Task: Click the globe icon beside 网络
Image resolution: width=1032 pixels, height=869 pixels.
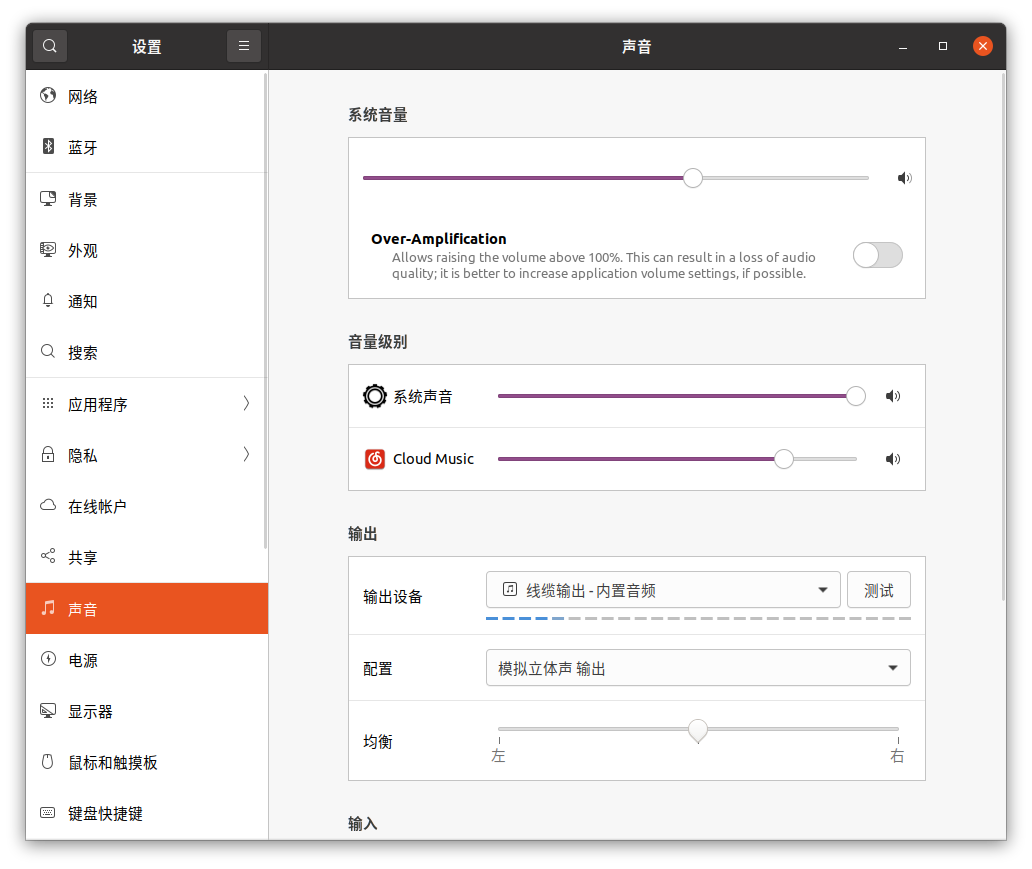Action: [x=48, y=95]
